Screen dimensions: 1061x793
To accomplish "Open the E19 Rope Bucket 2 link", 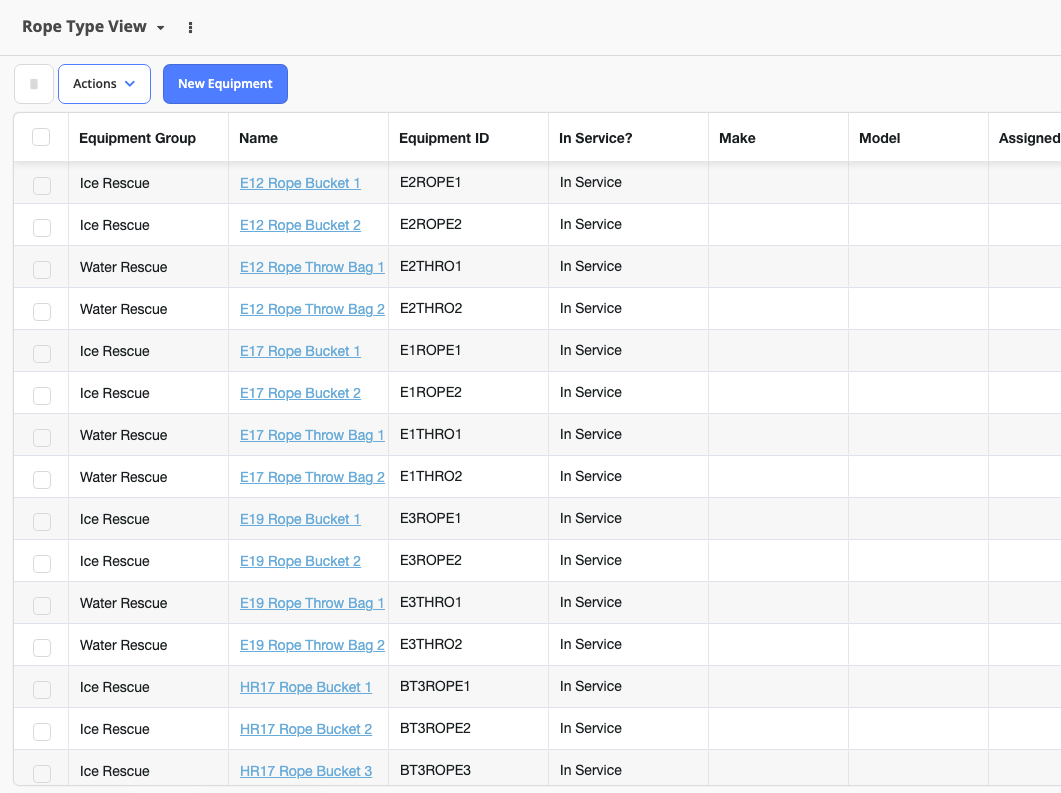I will [x=300, y=561].
